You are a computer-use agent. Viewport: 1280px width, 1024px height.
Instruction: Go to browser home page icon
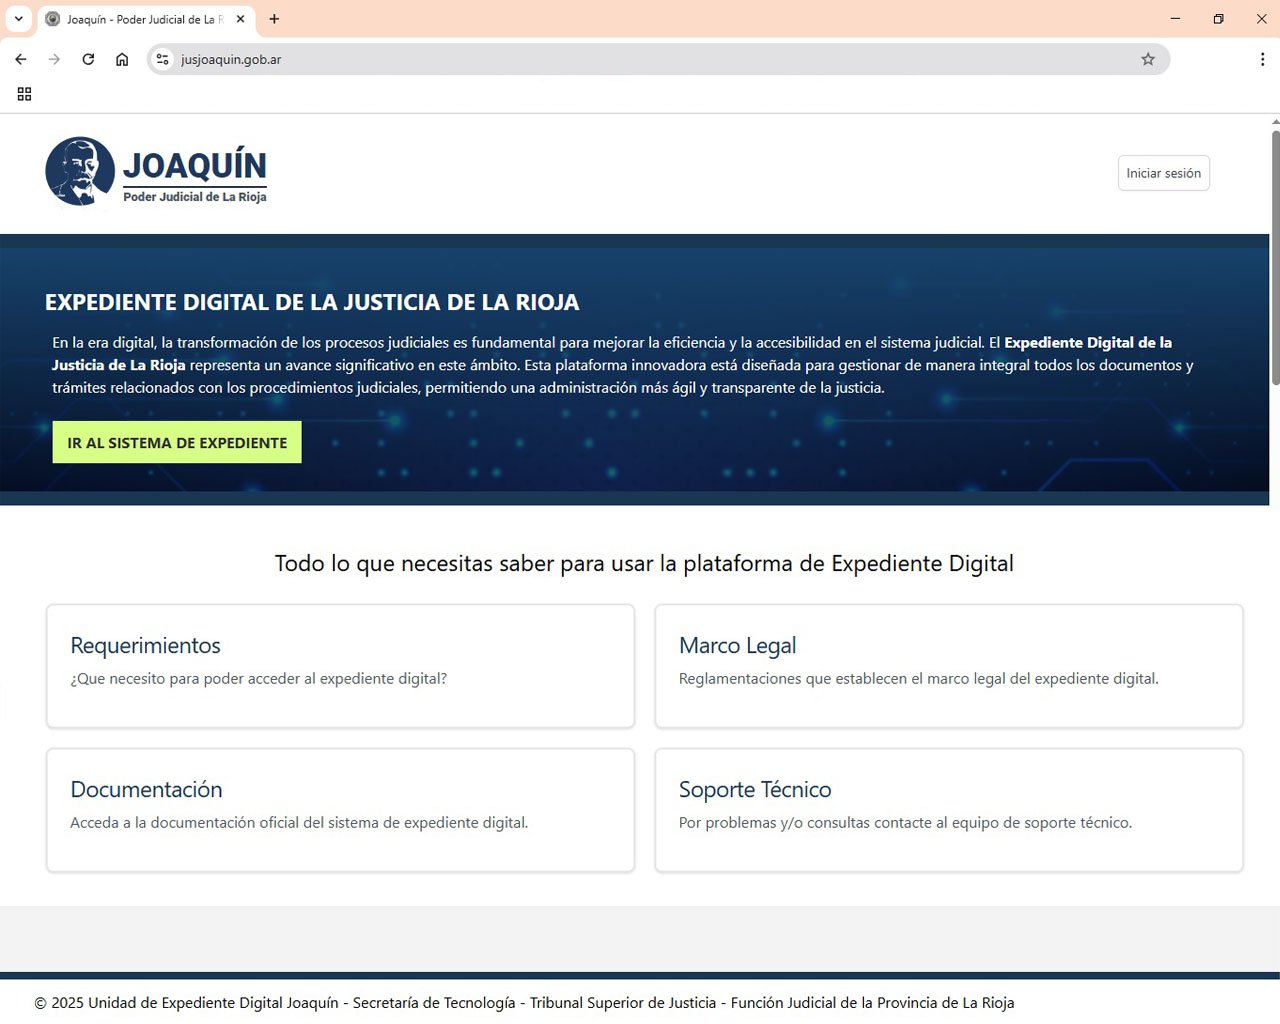tap(122, 59)
